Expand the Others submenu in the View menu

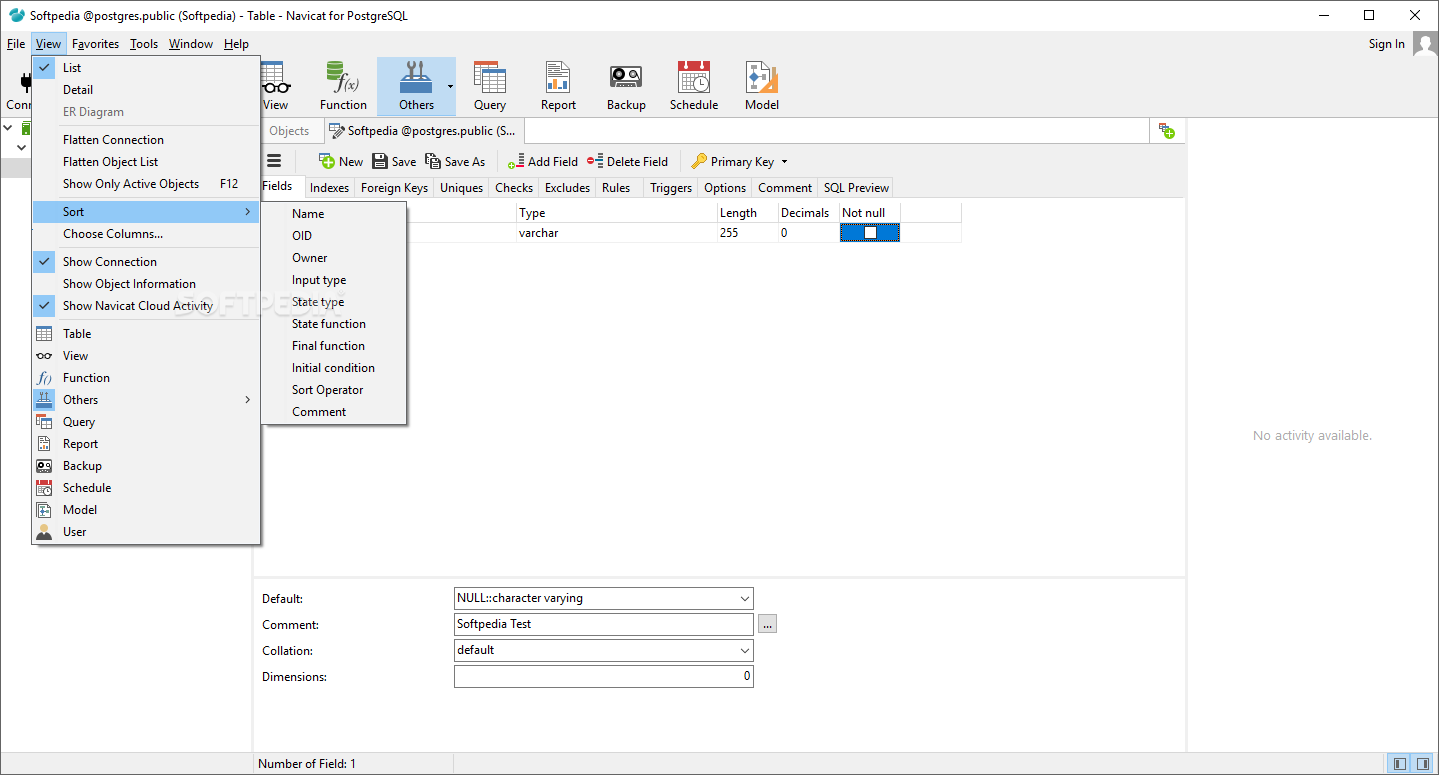point(146,400)
